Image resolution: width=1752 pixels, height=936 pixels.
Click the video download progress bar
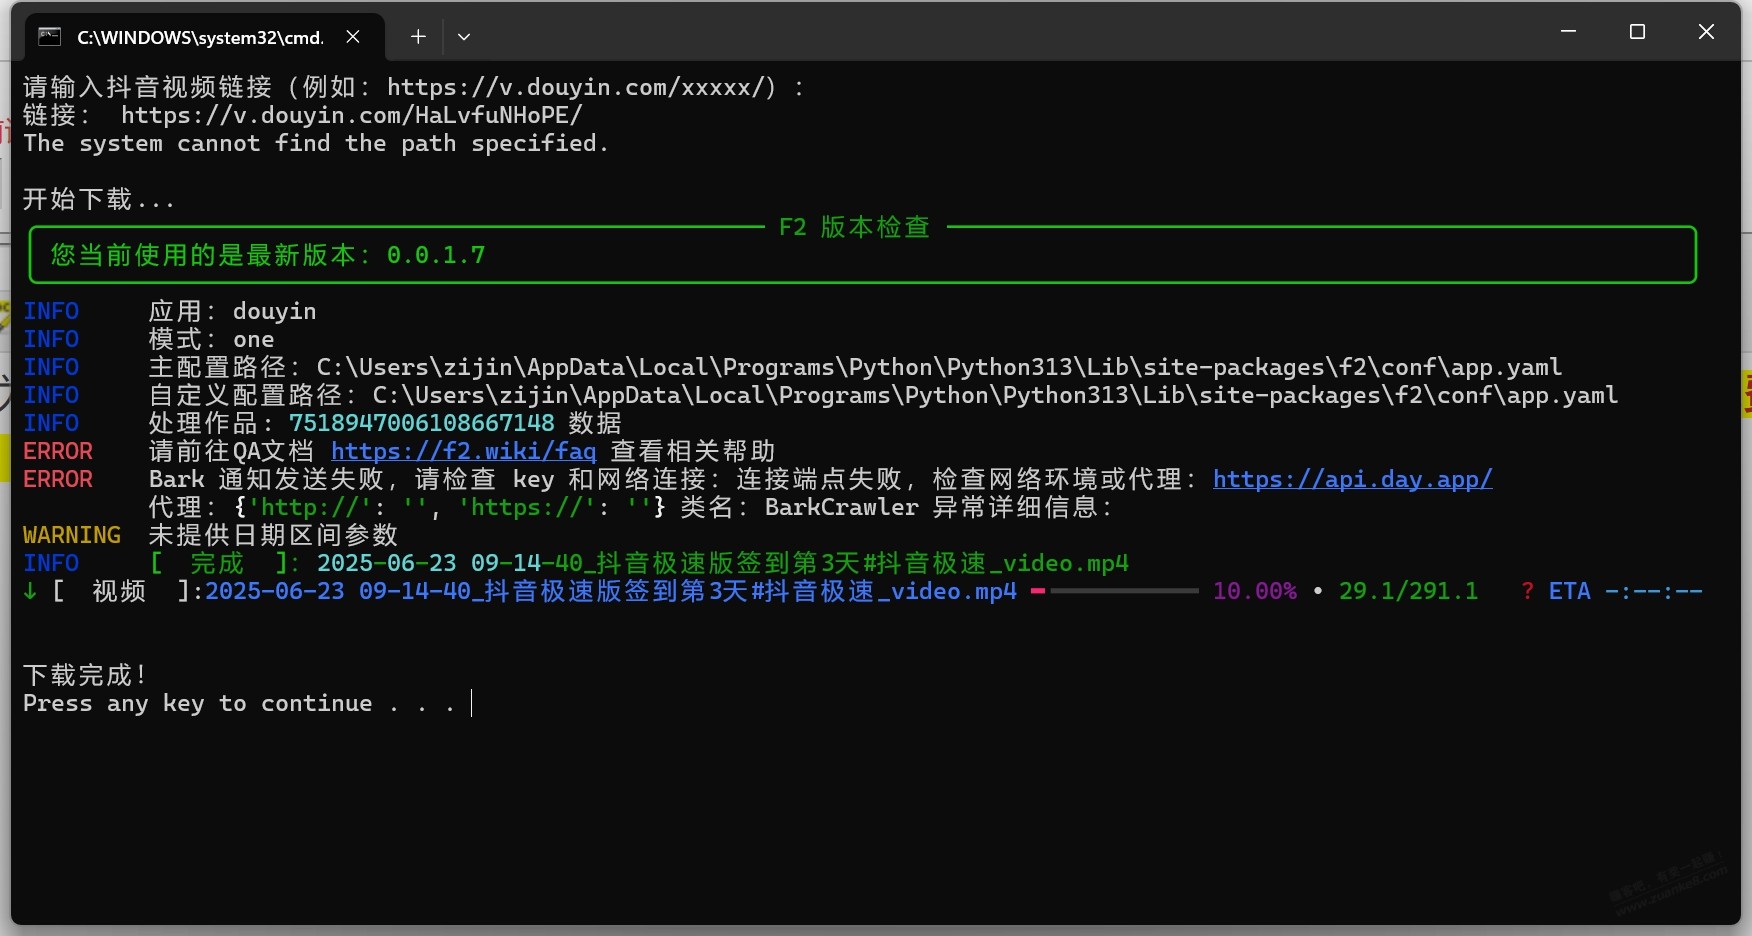coord(1114,591)
